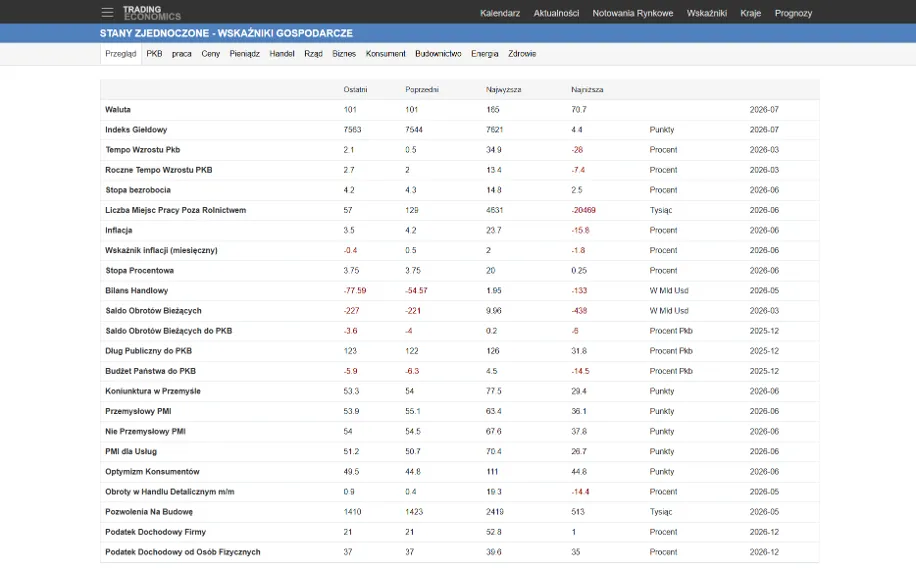Click the Trading Economics logo
This screenshot has height=571, width=916.
pos(152,13)
